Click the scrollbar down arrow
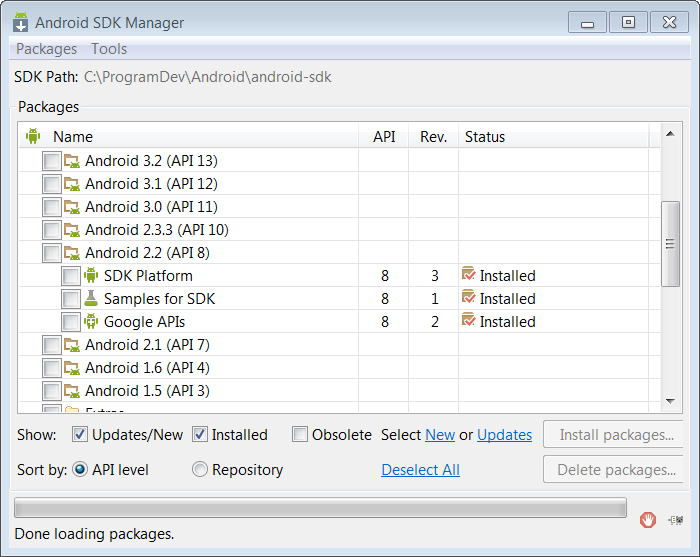Image resolution: width=700 pixels, height=557 pixels. tap(670, 401)
